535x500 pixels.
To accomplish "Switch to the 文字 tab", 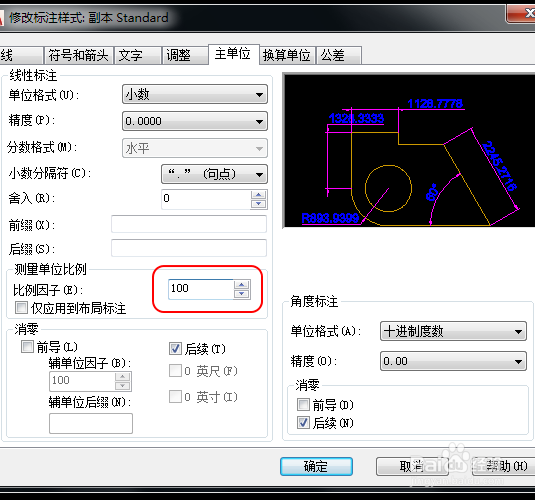I will tap(138, 55).
